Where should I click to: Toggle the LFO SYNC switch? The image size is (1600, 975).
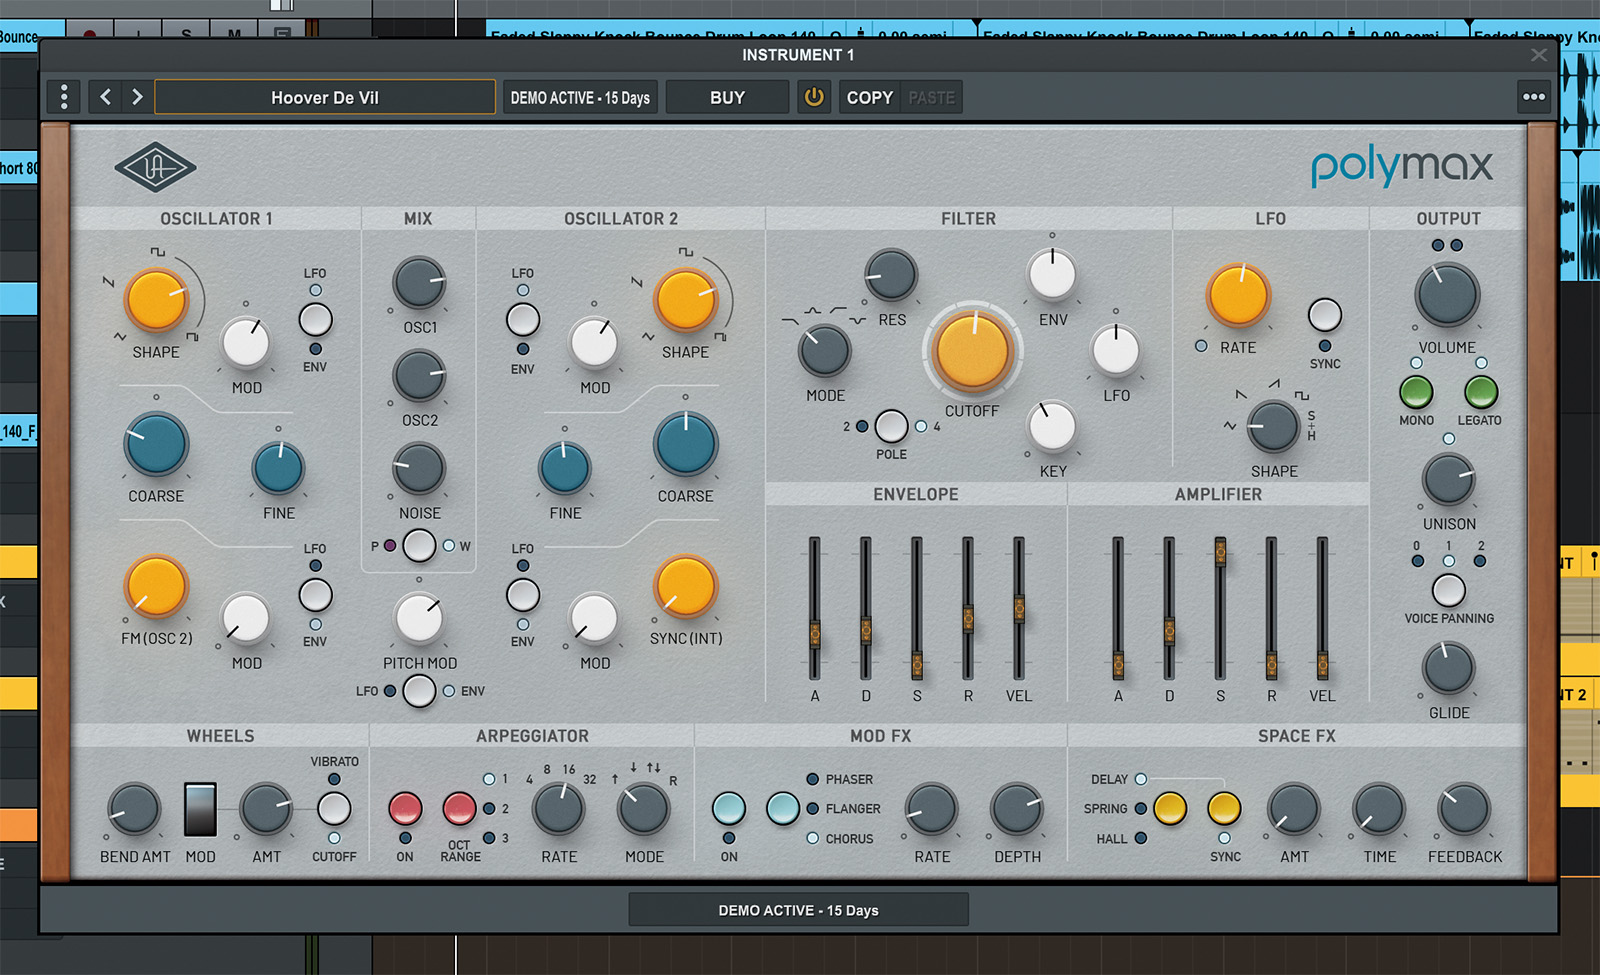[x=1324, y=315]
